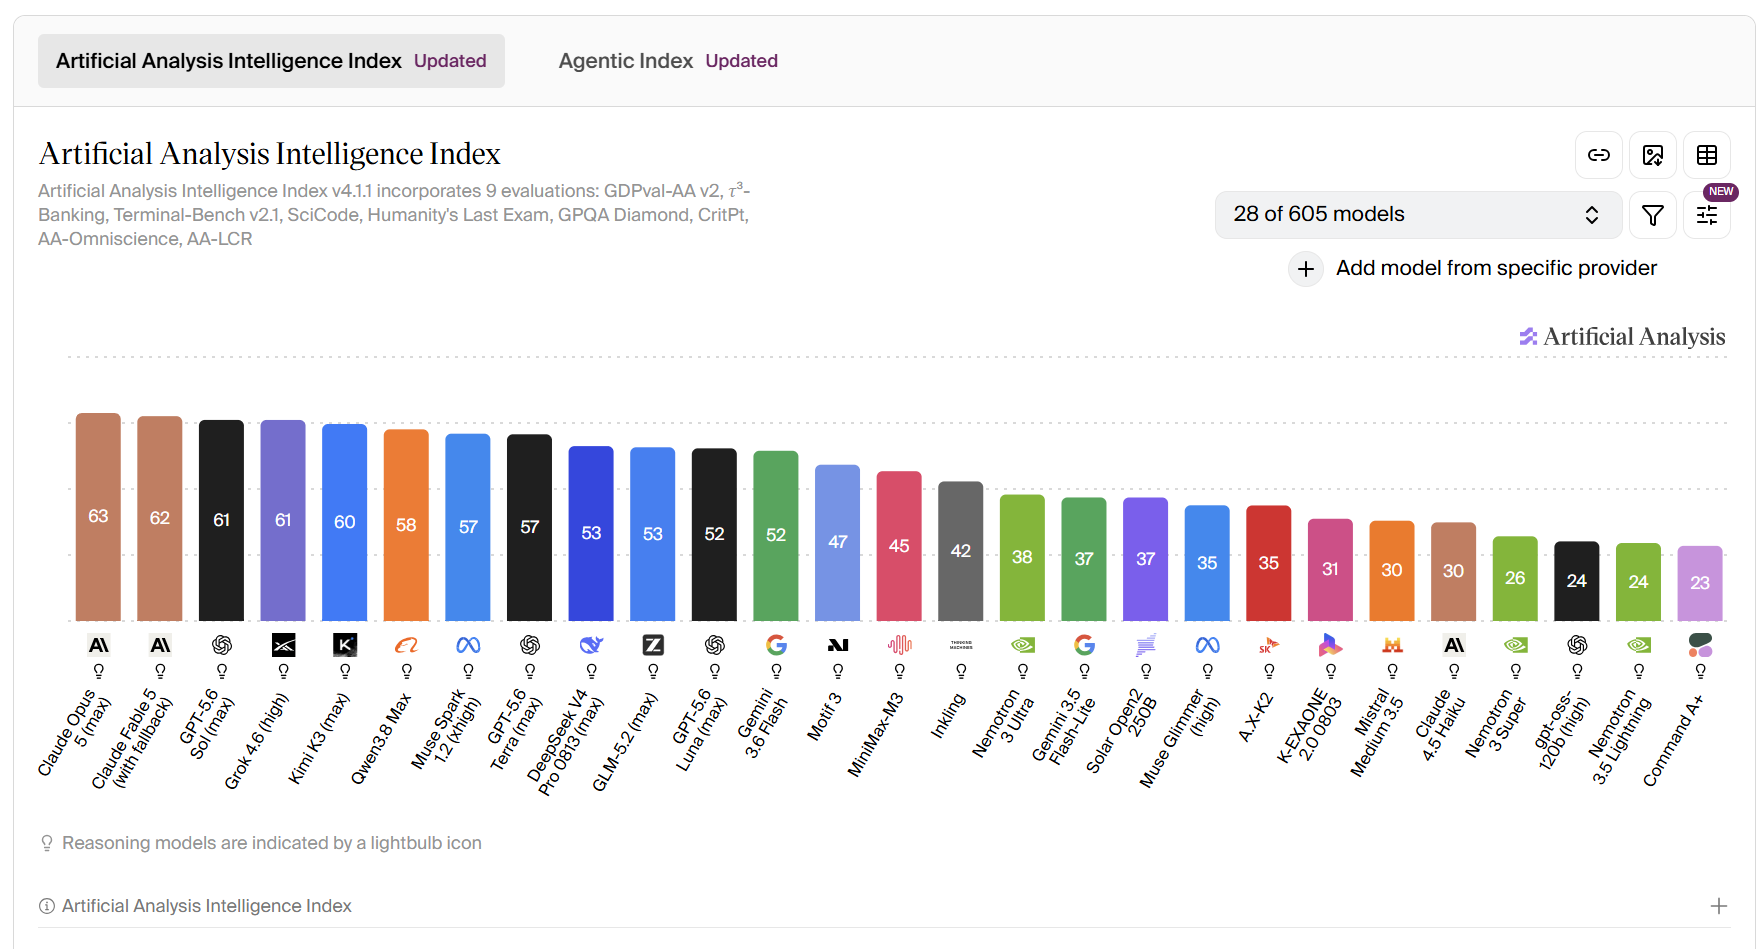
Task: Download the chart as image
Action: pyautogui.click(x=1652, y=155)
